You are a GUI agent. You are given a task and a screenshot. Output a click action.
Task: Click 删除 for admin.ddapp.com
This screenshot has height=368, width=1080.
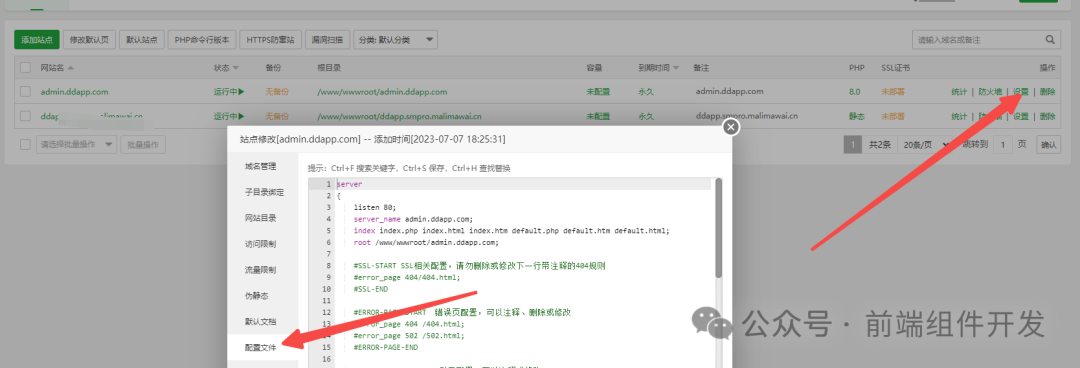tap(1048, 92)
